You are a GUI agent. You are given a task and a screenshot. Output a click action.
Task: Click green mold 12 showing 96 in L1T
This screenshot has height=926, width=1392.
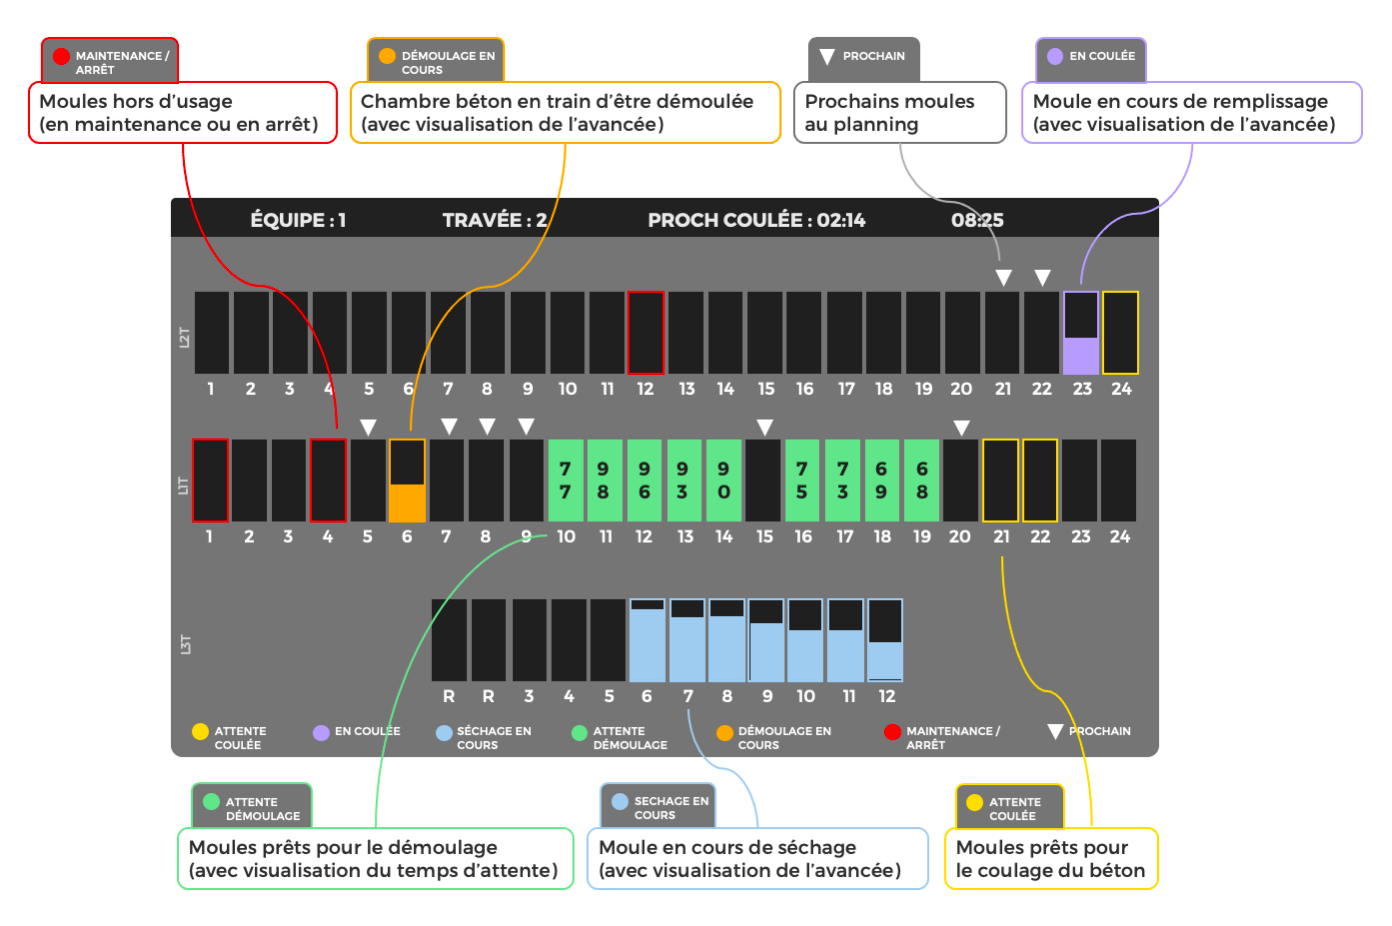pyautogui.click(x=644, y=481)
